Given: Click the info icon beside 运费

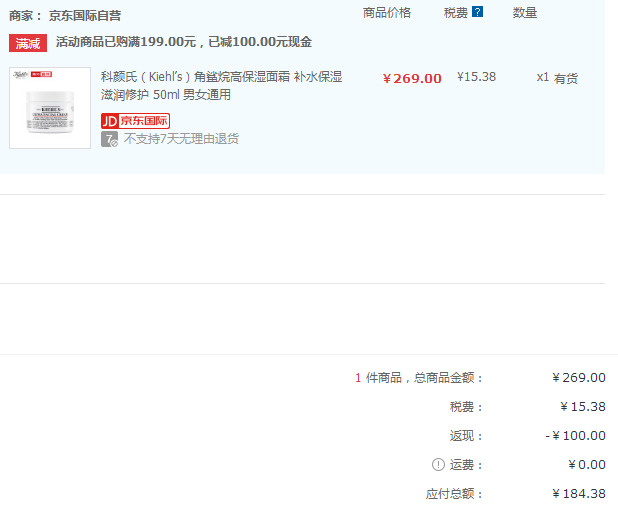Looking at the screenshot, I should (437, 465).
